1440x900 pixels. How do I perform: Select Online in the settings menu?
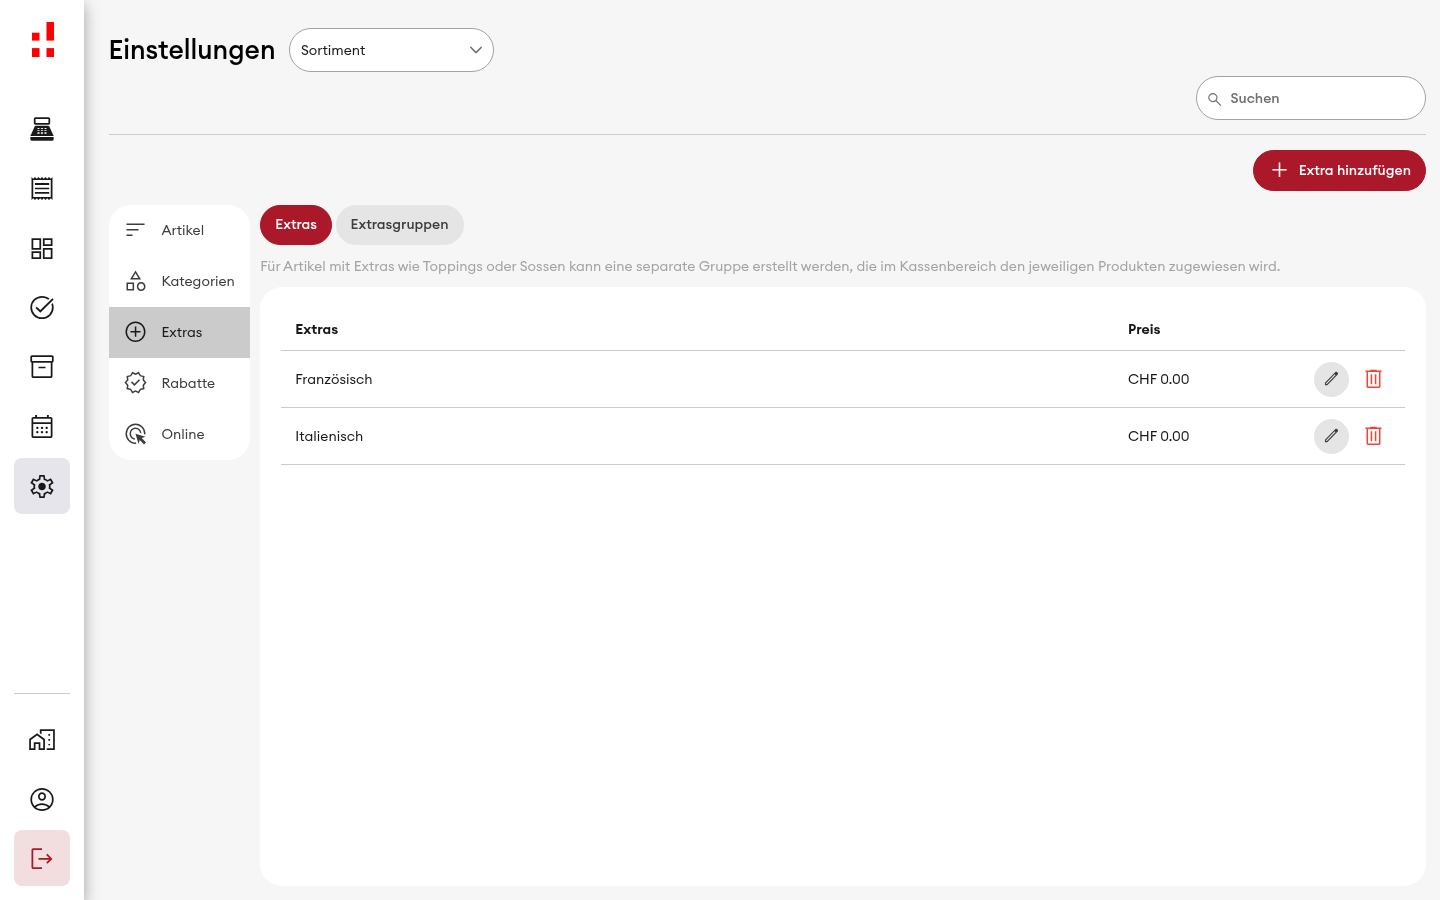click(x=179, y=434)
